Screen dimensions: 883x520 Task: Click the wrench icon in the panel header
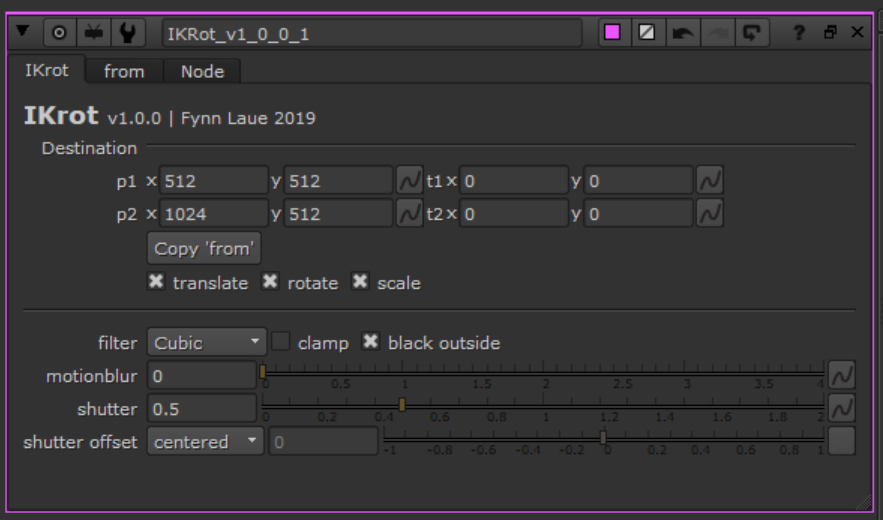tap(127, 33)
